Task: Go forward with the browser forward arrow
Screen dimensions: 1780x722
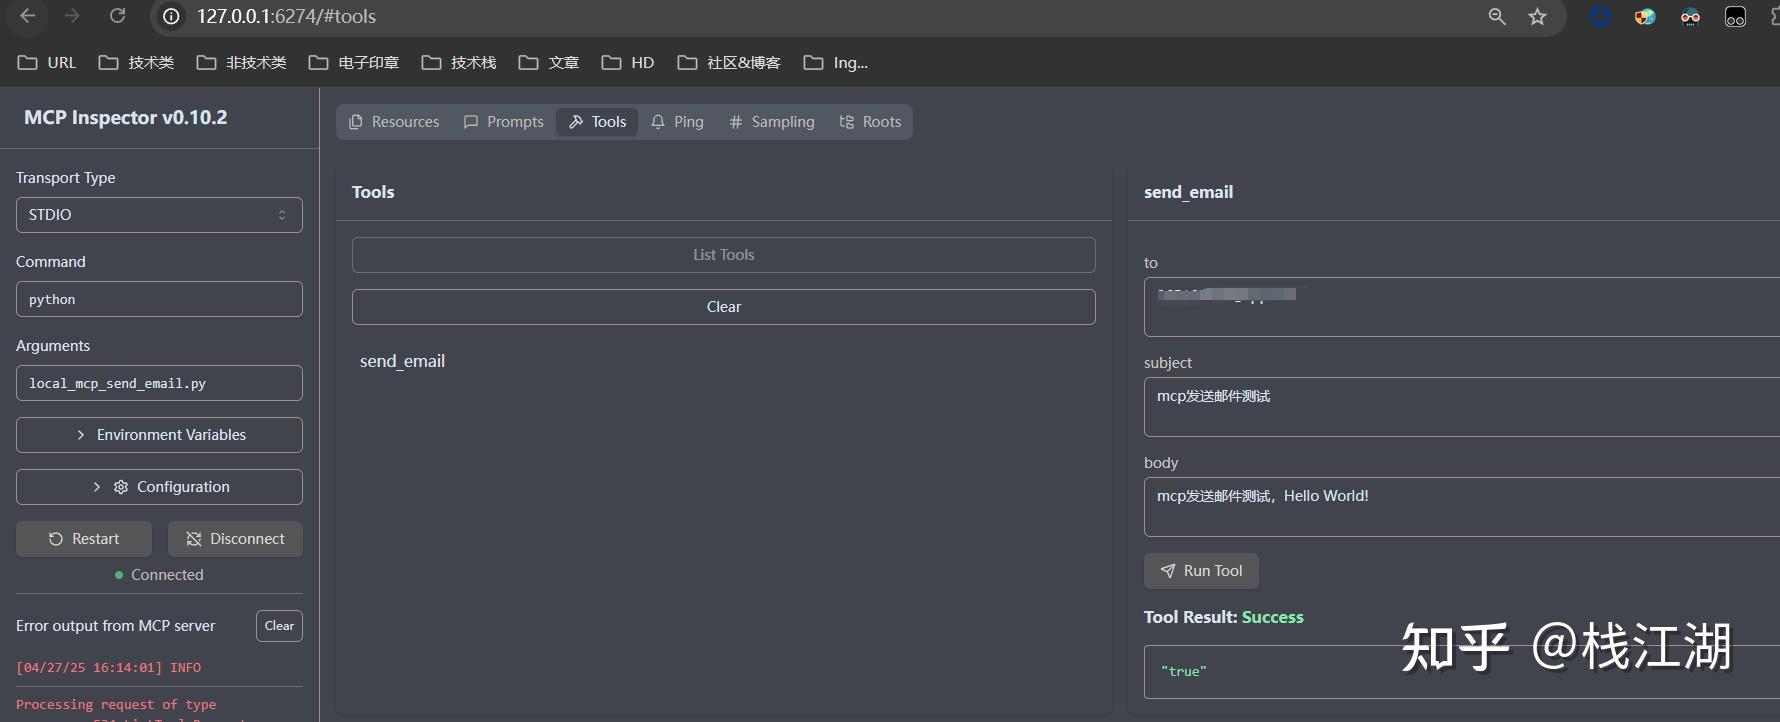Action: 72,16
